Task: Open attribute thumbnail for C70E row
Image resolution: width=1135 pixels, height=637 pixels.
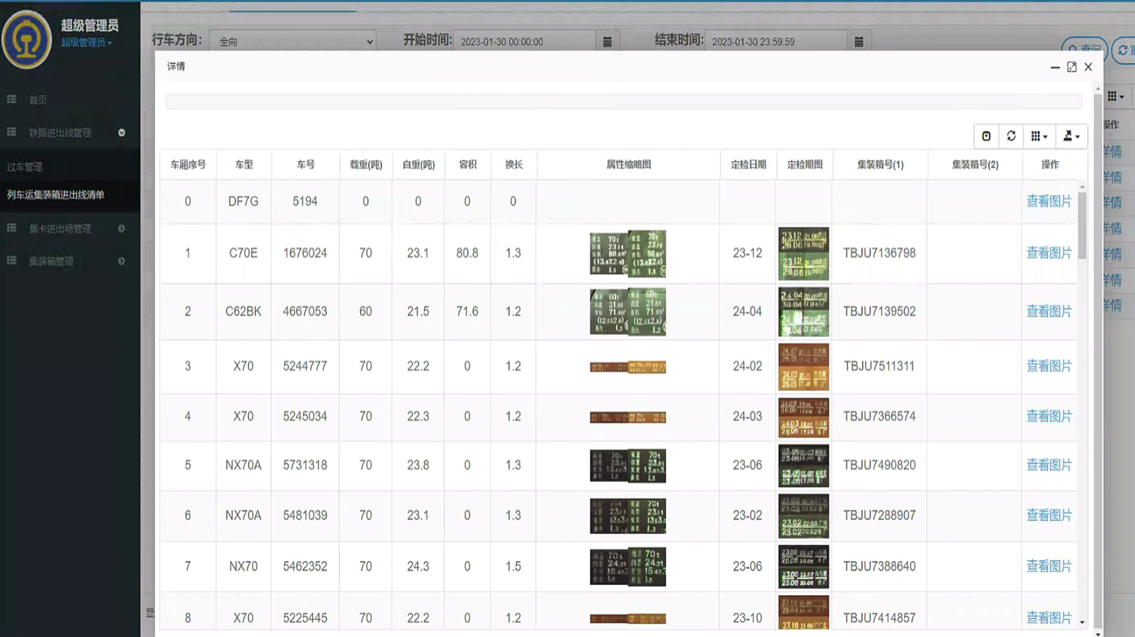Action: point(627,254)
